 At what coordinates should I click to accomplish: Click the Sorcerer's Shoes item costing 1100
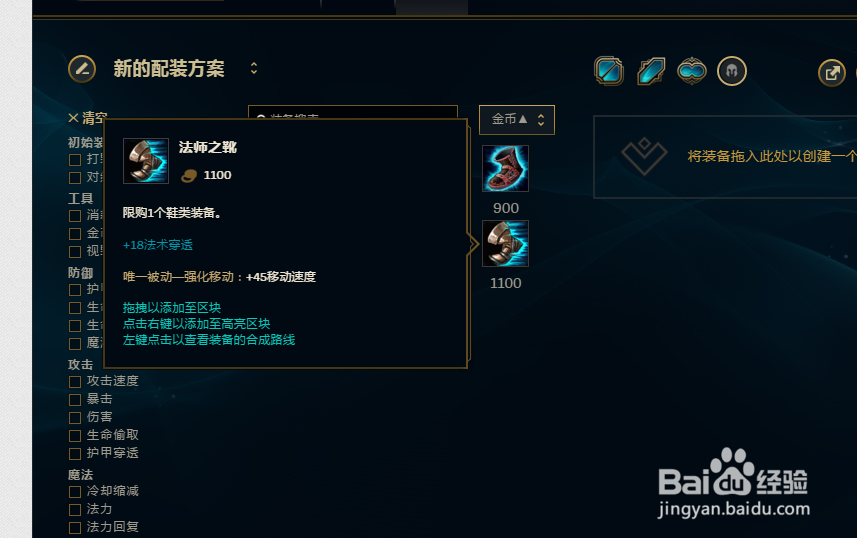pos(506,243)
